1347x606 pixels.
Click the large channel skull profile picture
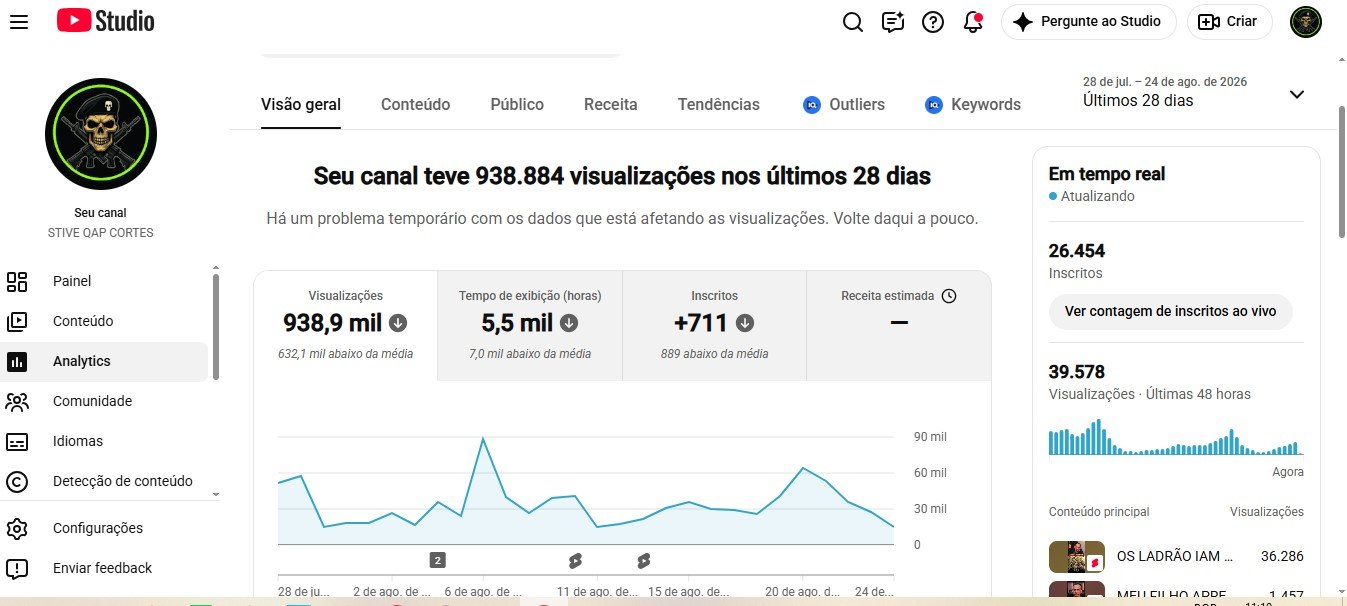tap(101, 134)
